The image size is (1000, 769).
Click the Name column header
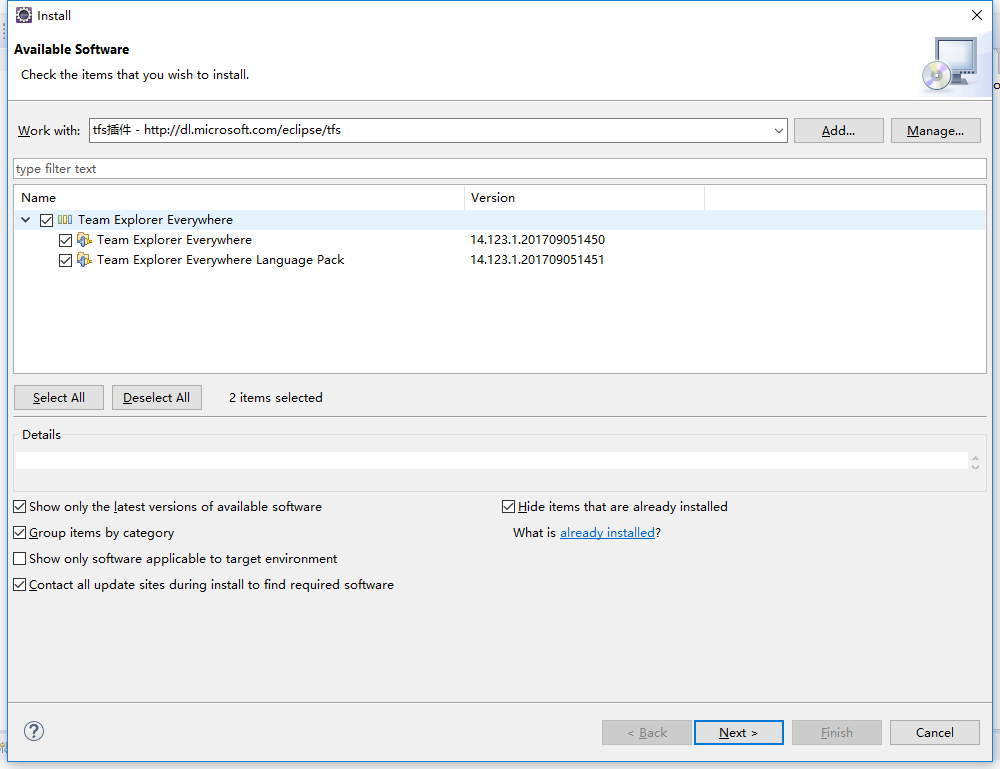pos(239,198)
